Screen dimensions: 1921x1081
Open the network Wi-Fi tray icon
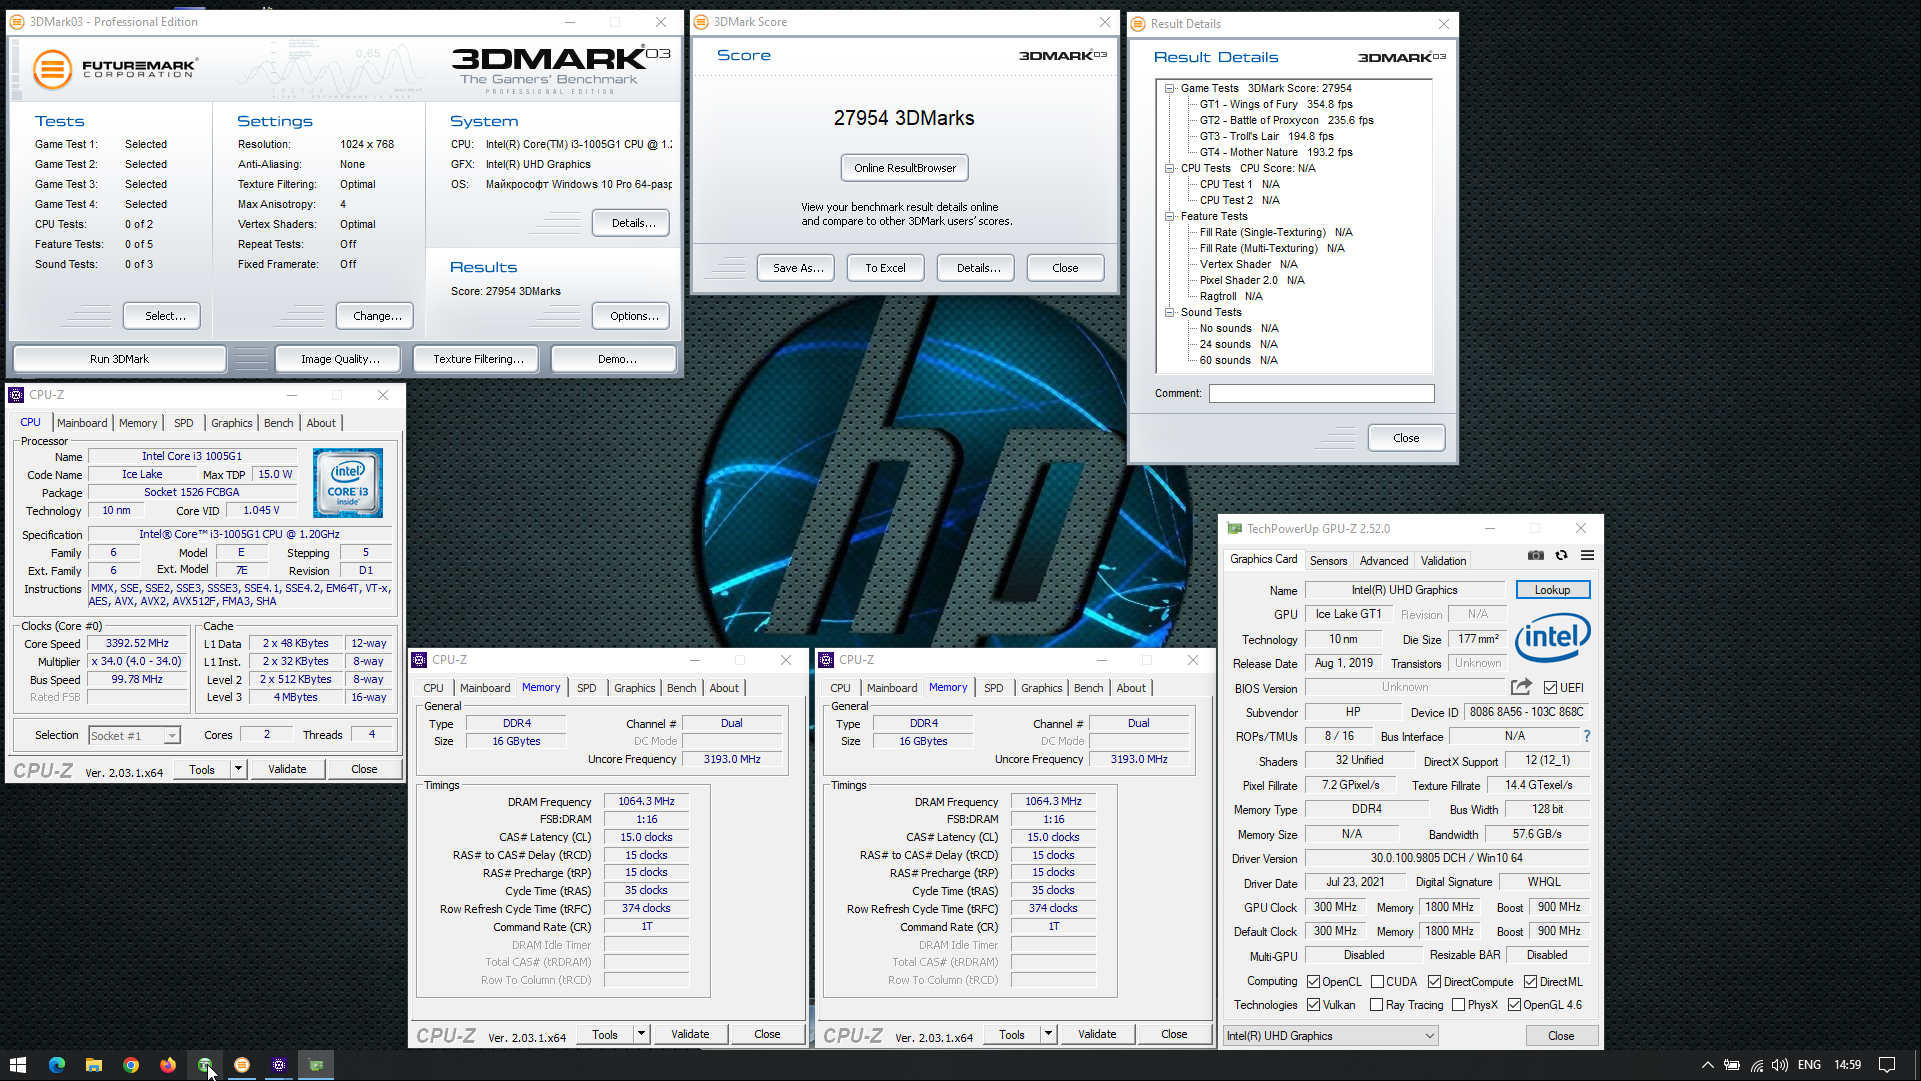coord(1756,1065)
